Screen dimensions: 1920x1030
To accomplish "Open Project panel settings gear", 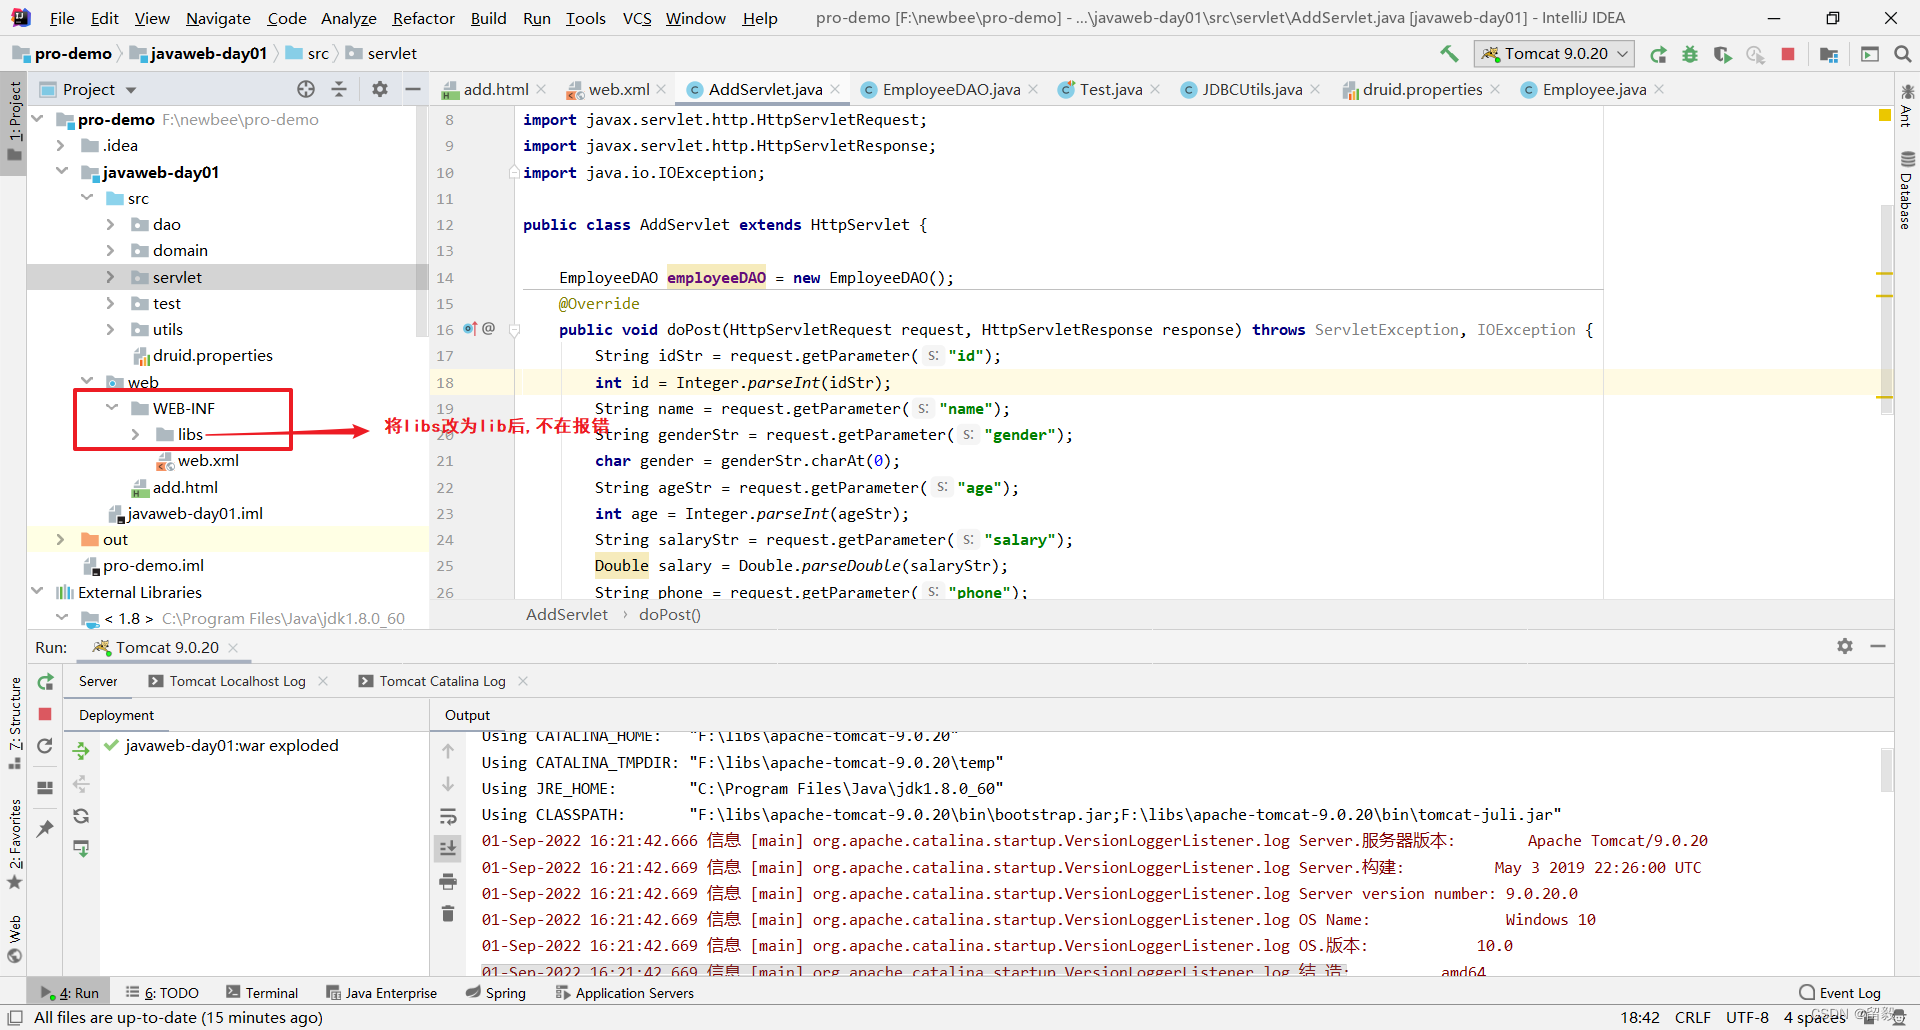I will [380, 89].
